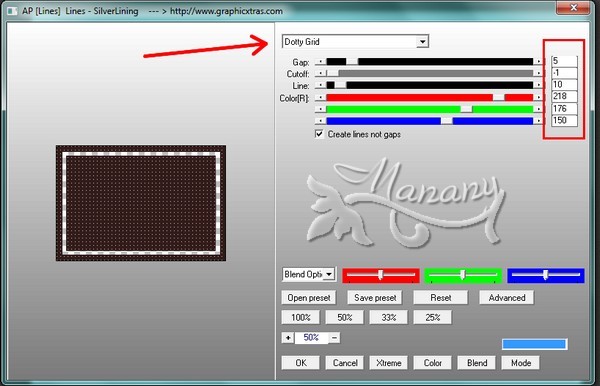Toggle Create lines not gaps checkbox
Screen dimensions: 600x386
click(319, 134)
